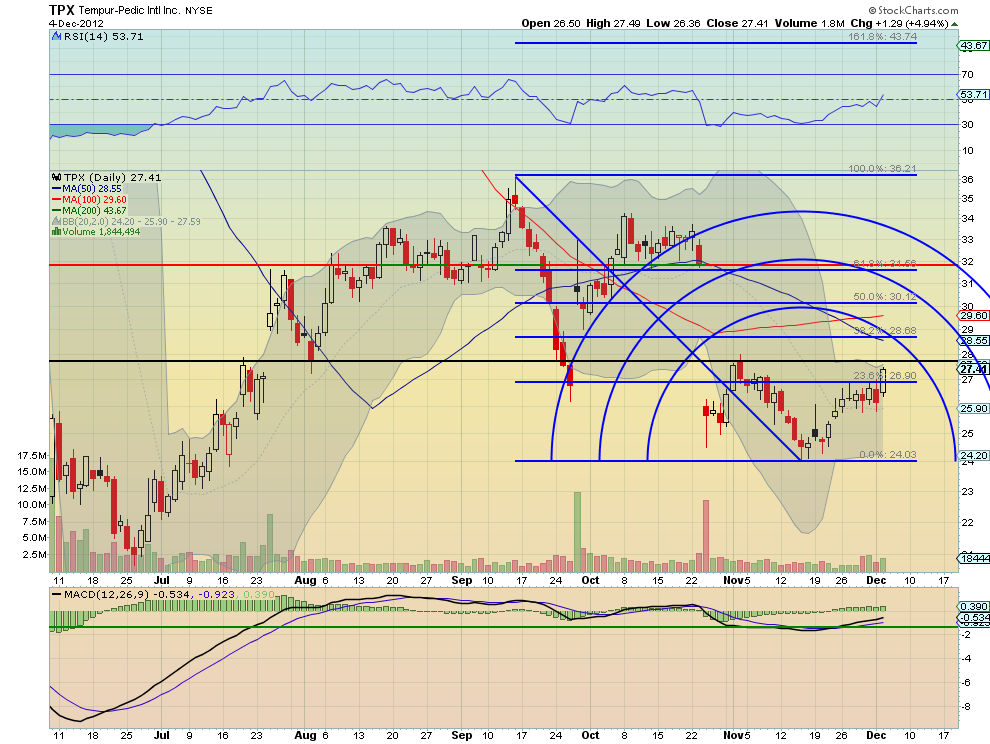This screenshot has width=990, height=744.
Task: Click the TPX (Daily) 27.41 legend title
Action: click(112, 177)
